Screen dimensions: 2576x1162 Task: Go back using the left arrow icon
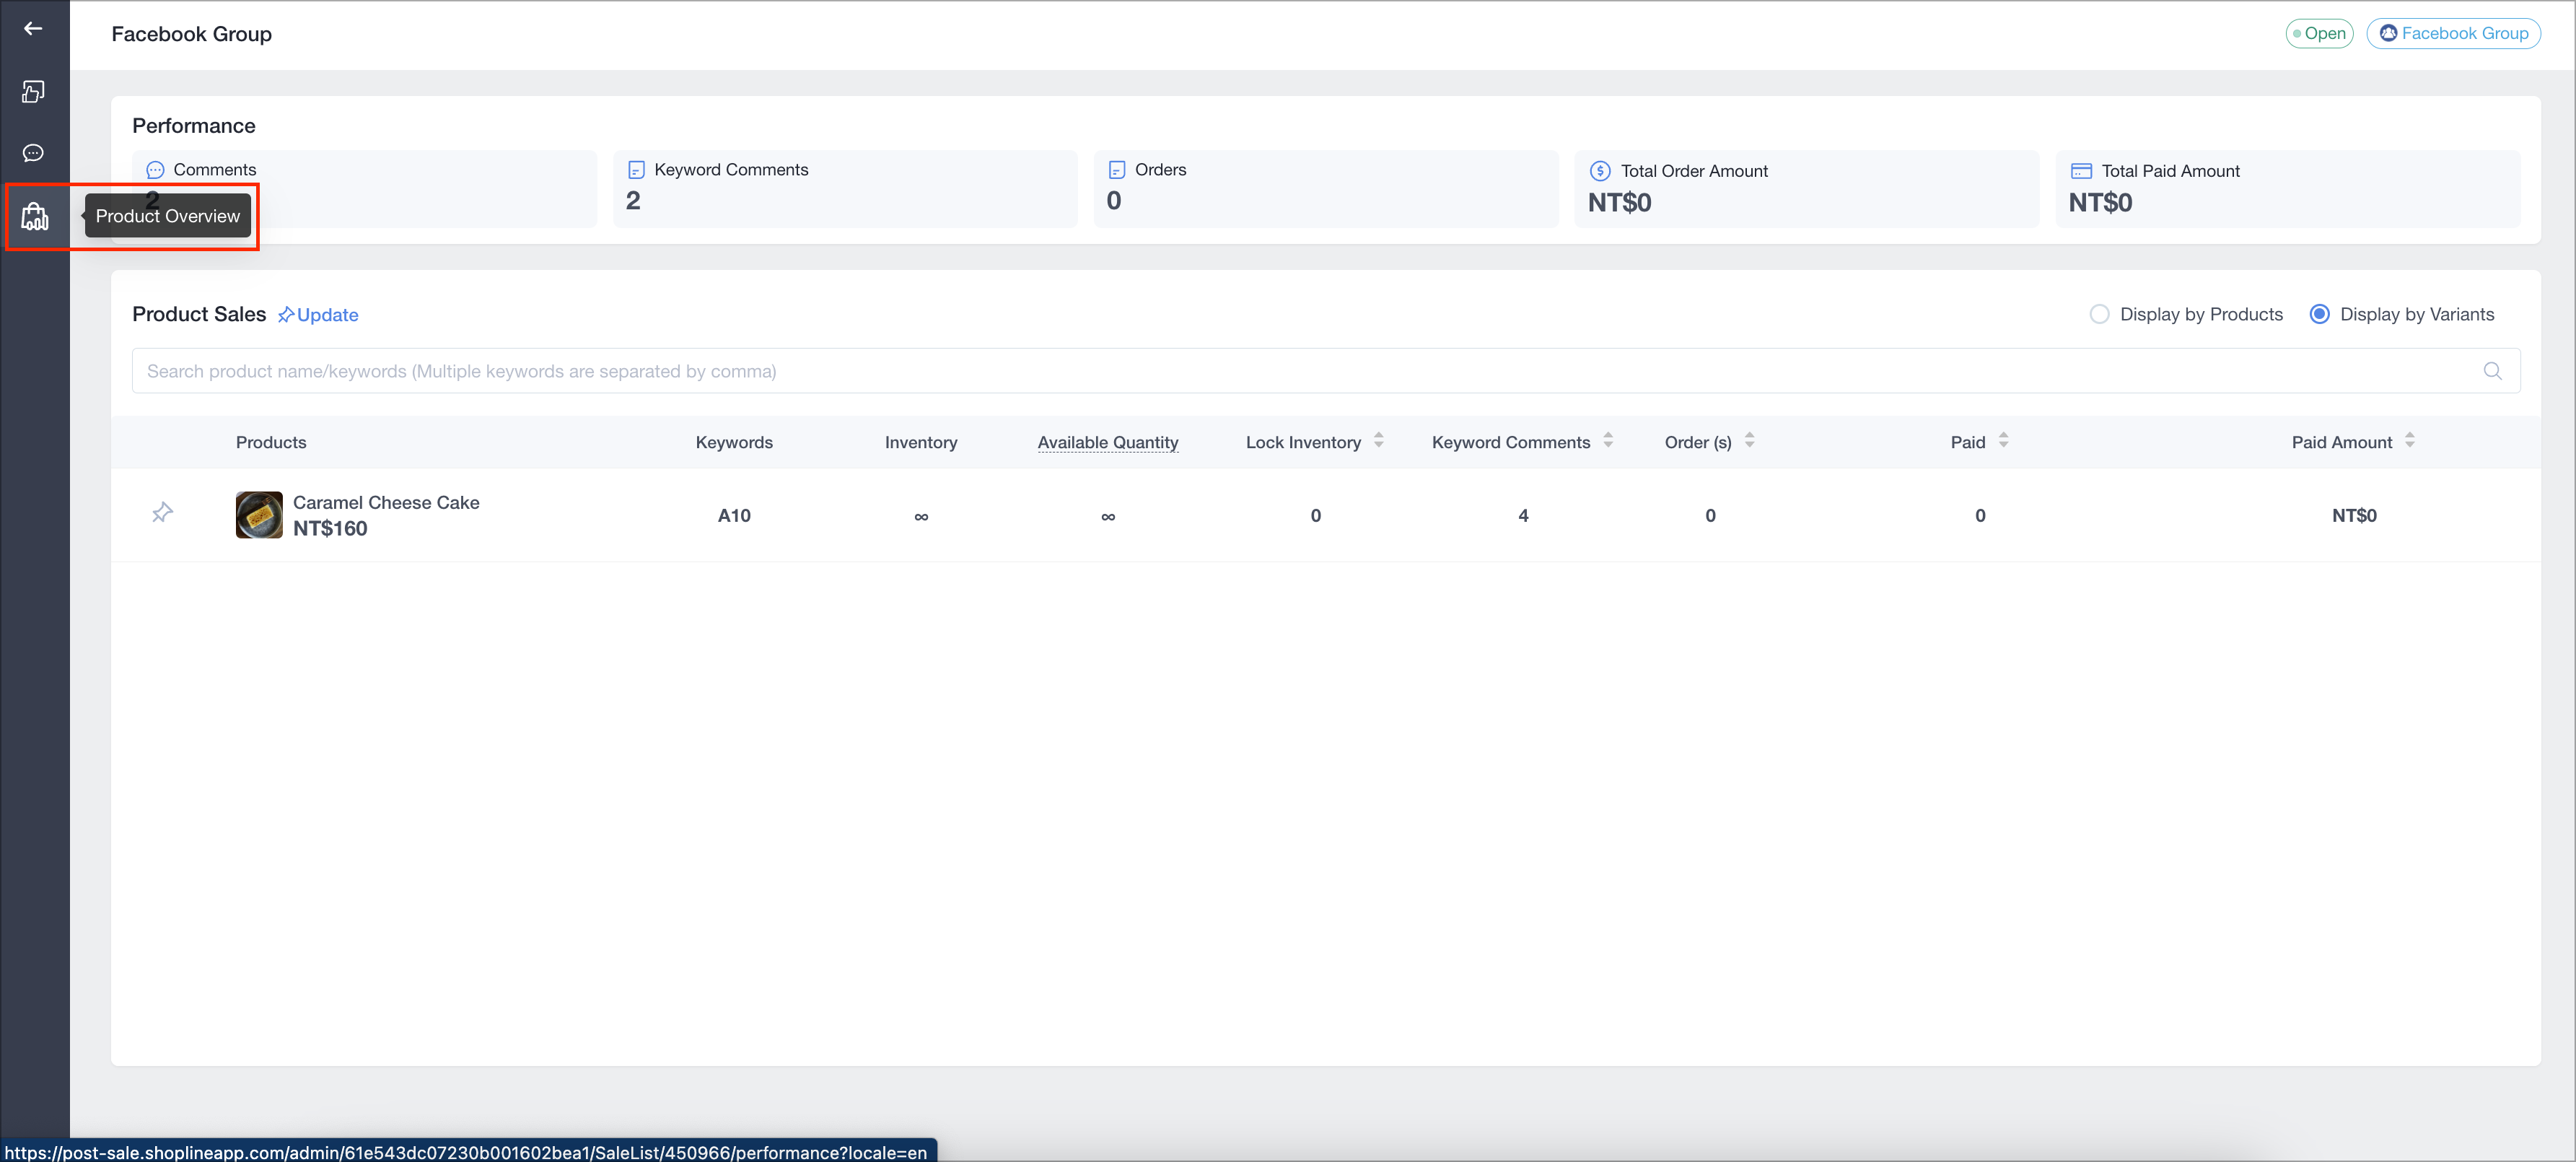33,29
